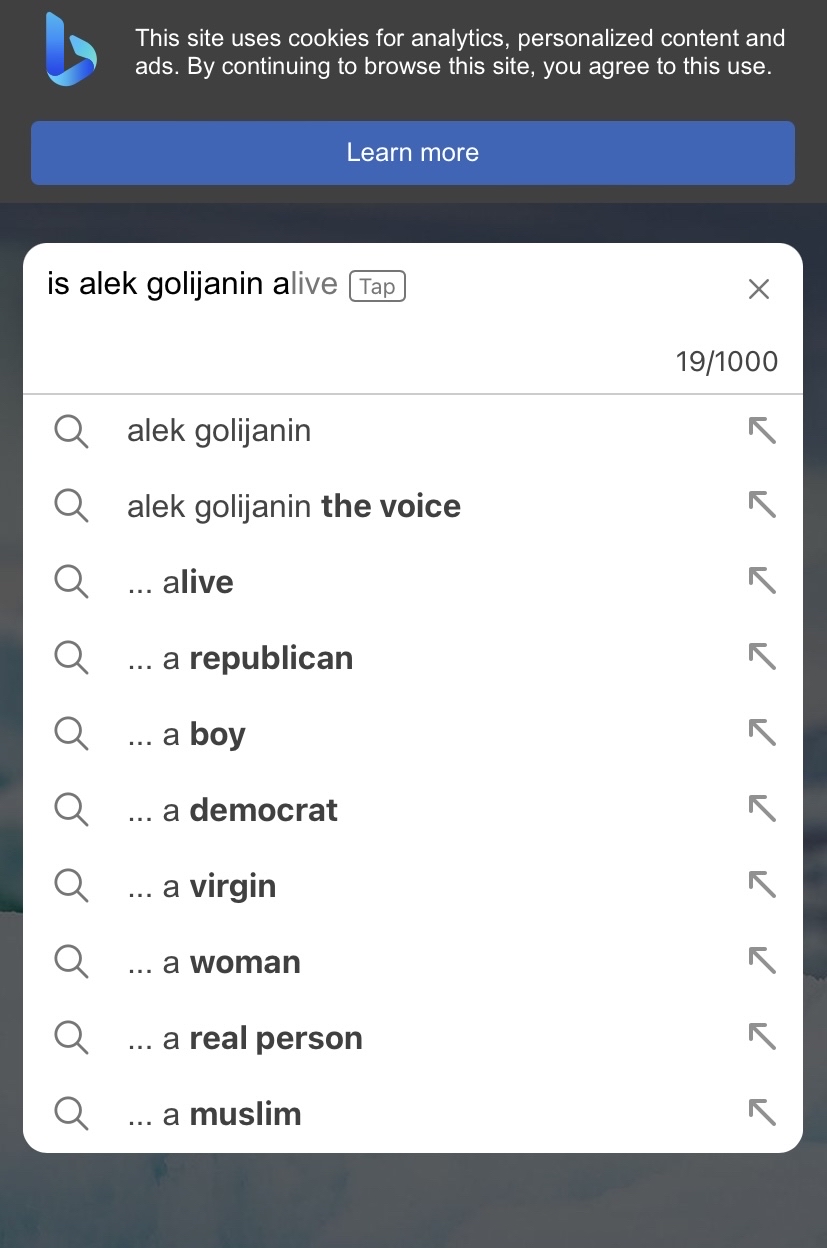The height and width of the screenshot is (1248, 827).
Task: Click fill arrow next to 'a woman'
Action: [x=762, y=962]
